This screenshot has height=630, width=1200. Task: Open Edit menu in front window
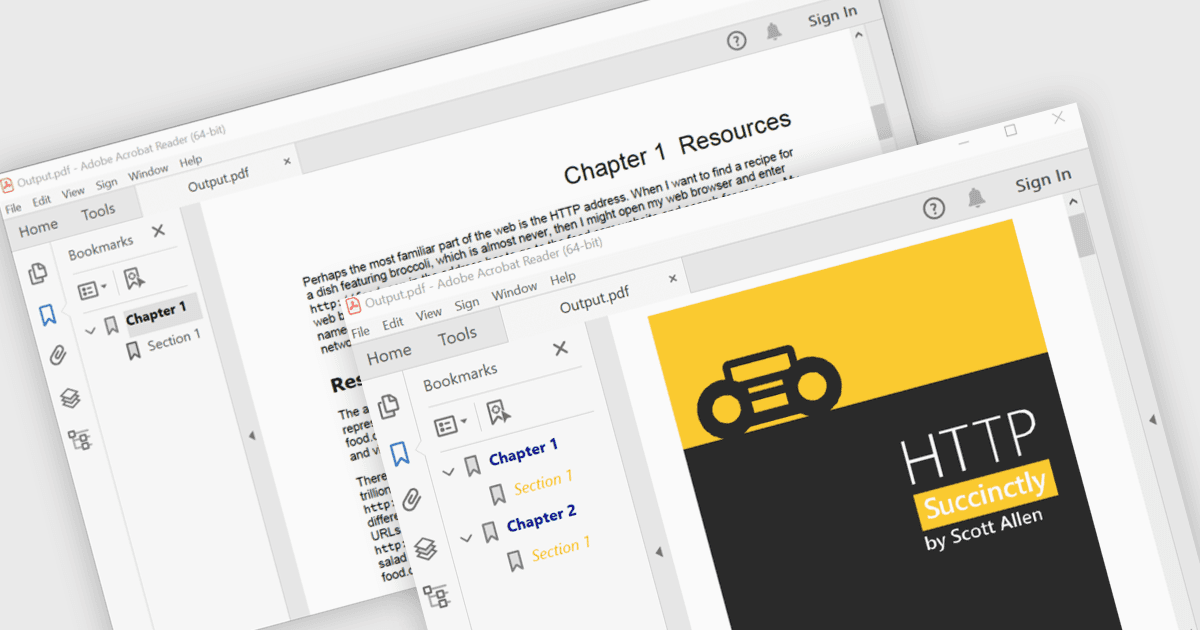[x=393, y=323]
